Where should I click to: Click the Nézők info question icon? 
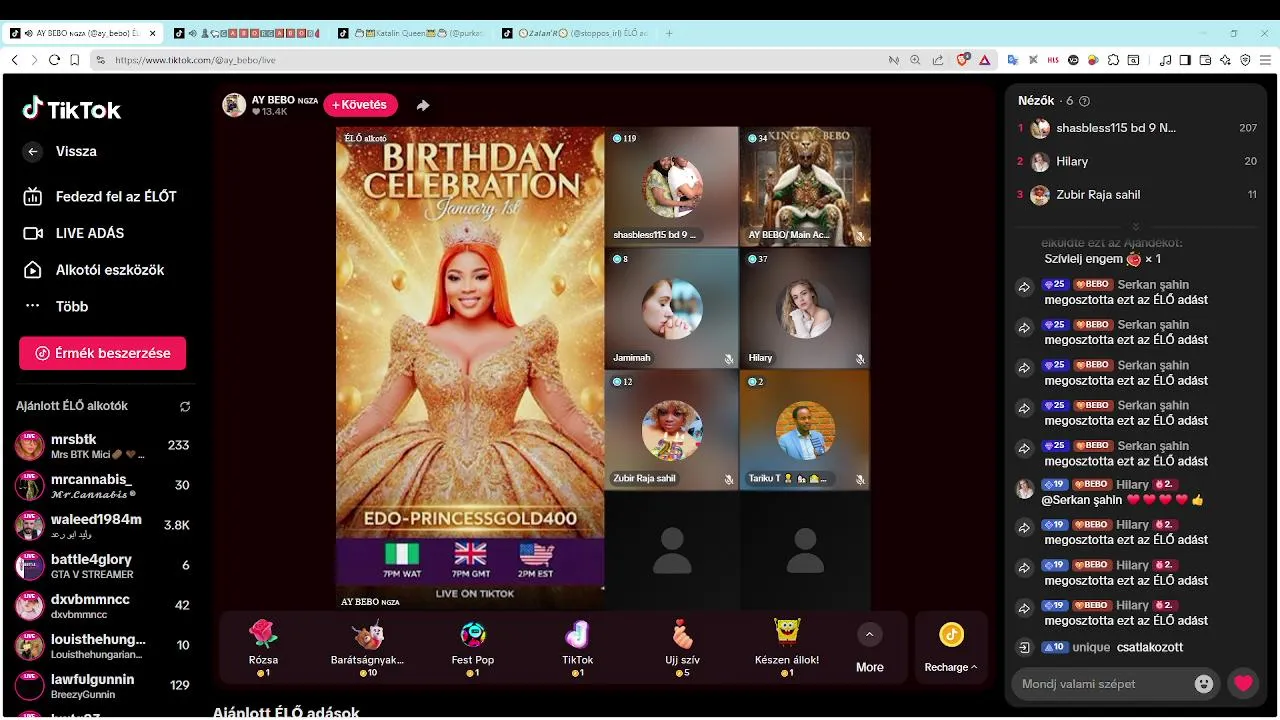coord(1085,101)
